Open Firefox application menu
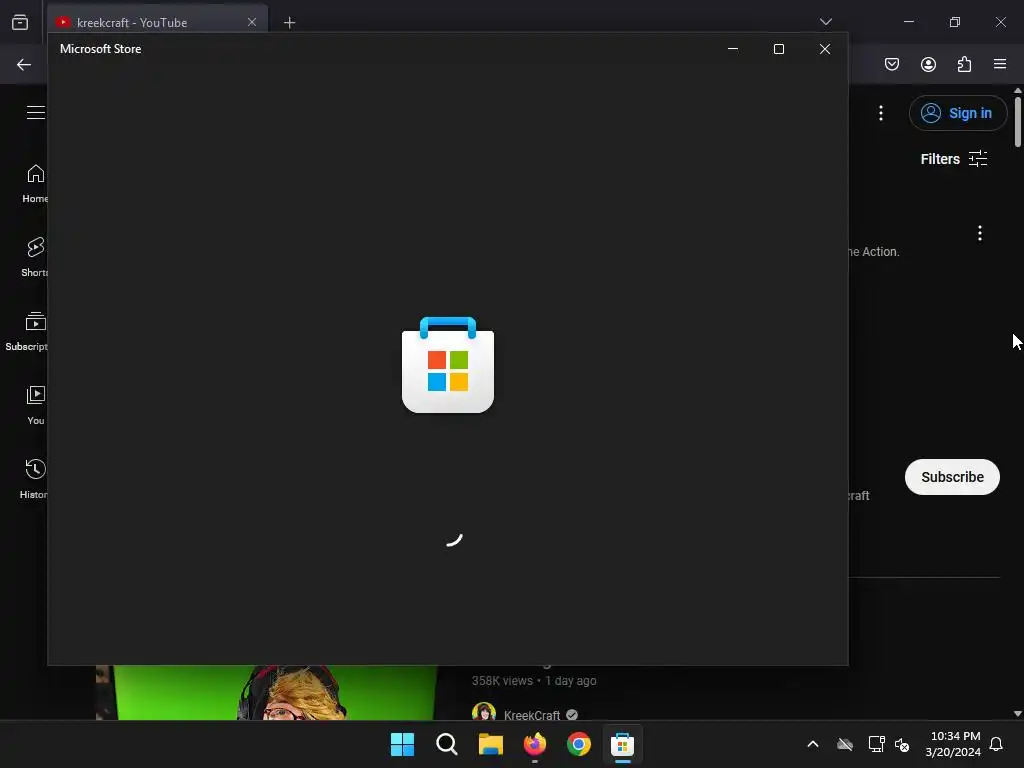1024x768 pixels. [1000, 64]
